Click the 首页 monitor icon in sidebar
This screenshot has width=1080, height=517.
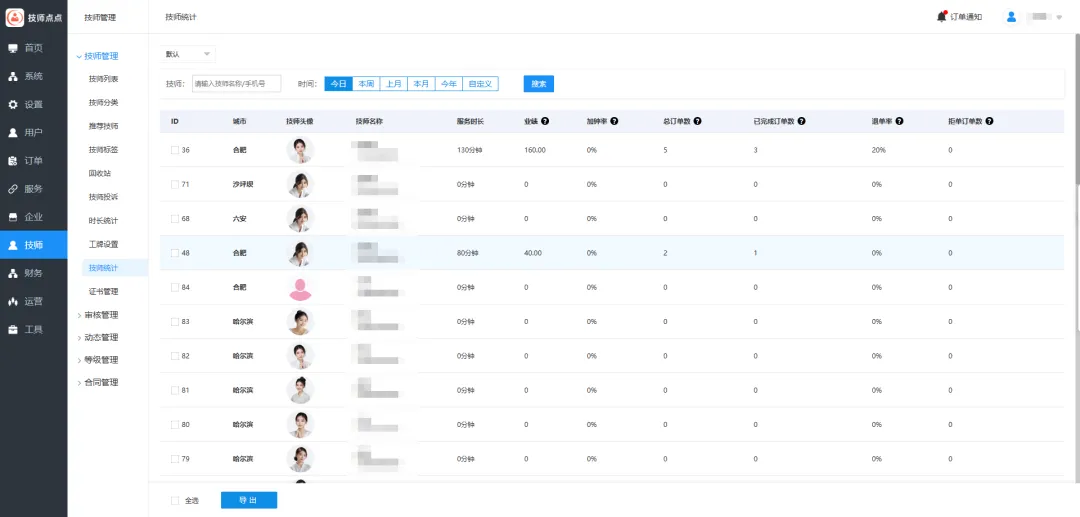tap(13, 48)
